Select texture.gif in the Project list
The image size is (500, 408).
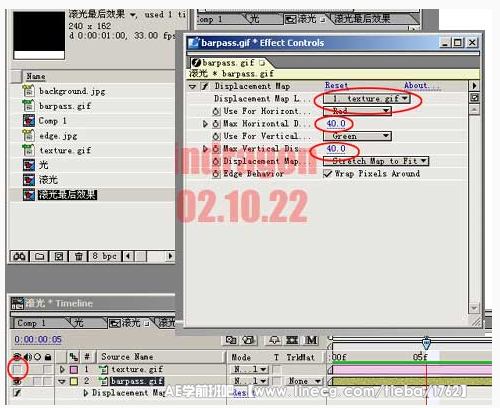point(65,150)
